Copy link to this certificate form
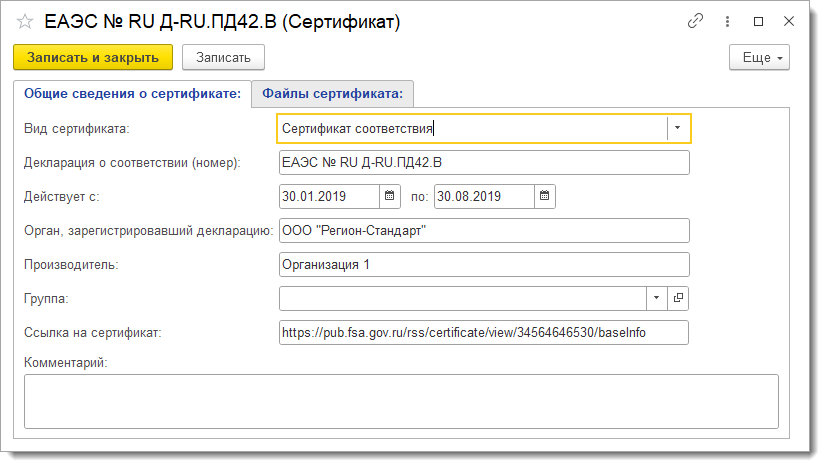Viewport: 825px width, 467px height. click(695, 21)
